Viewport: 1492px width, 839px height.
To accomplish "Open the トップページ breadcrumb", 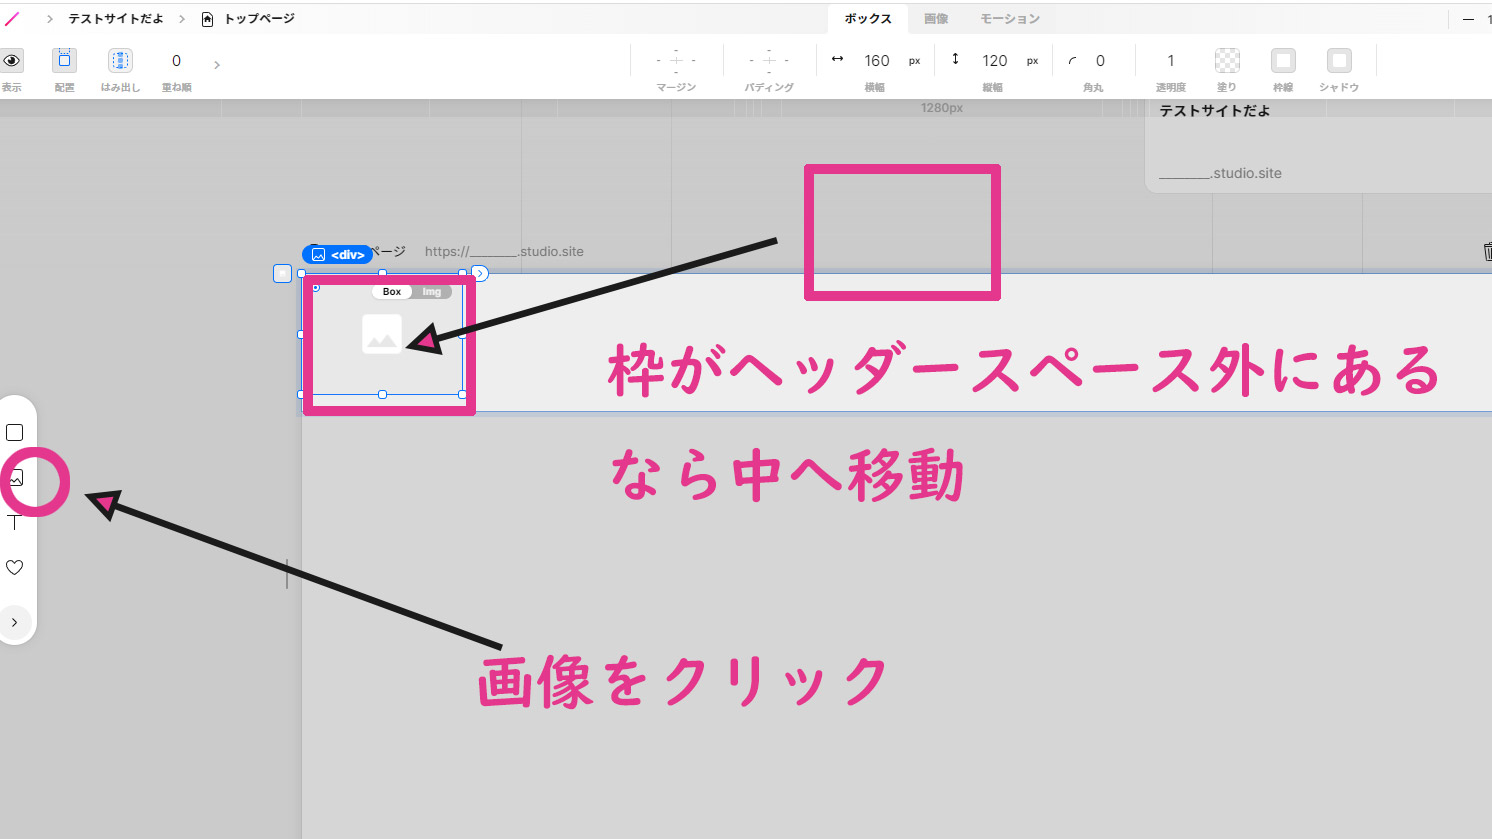I will click(x=259, y=19).
